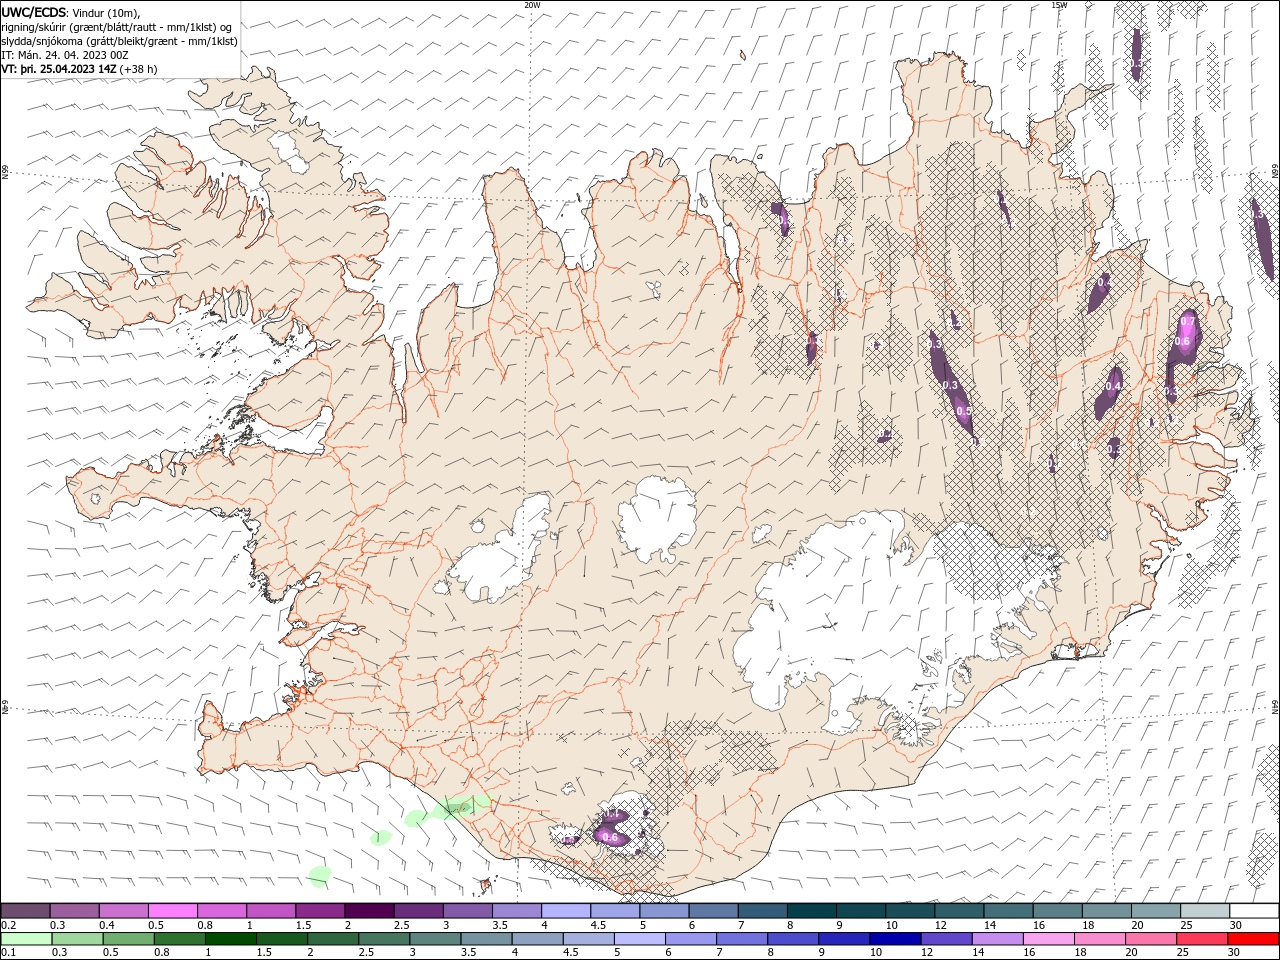This screenshot has height=960, width=1280.
Task: Click the darkest purple swatch at 2 in the upper legend
Action: coord(368,911)
